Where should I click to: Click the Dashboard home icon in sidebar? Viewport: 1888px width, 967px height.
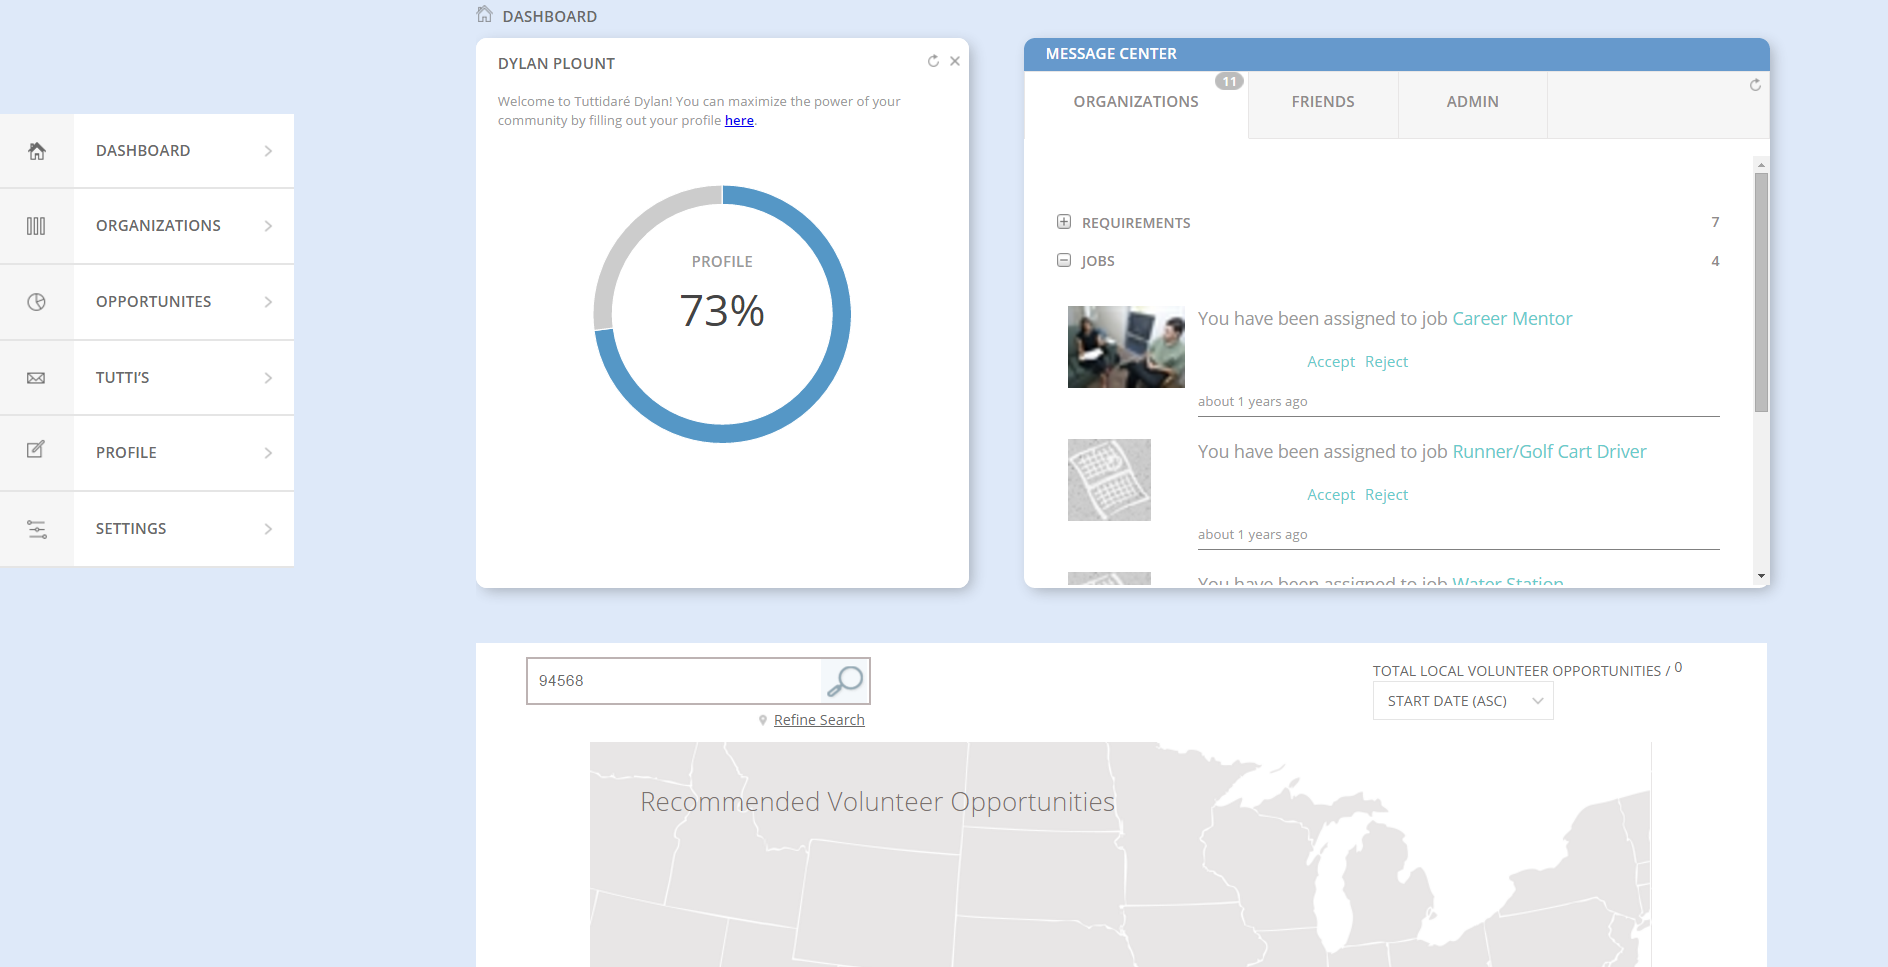[37, 151]
